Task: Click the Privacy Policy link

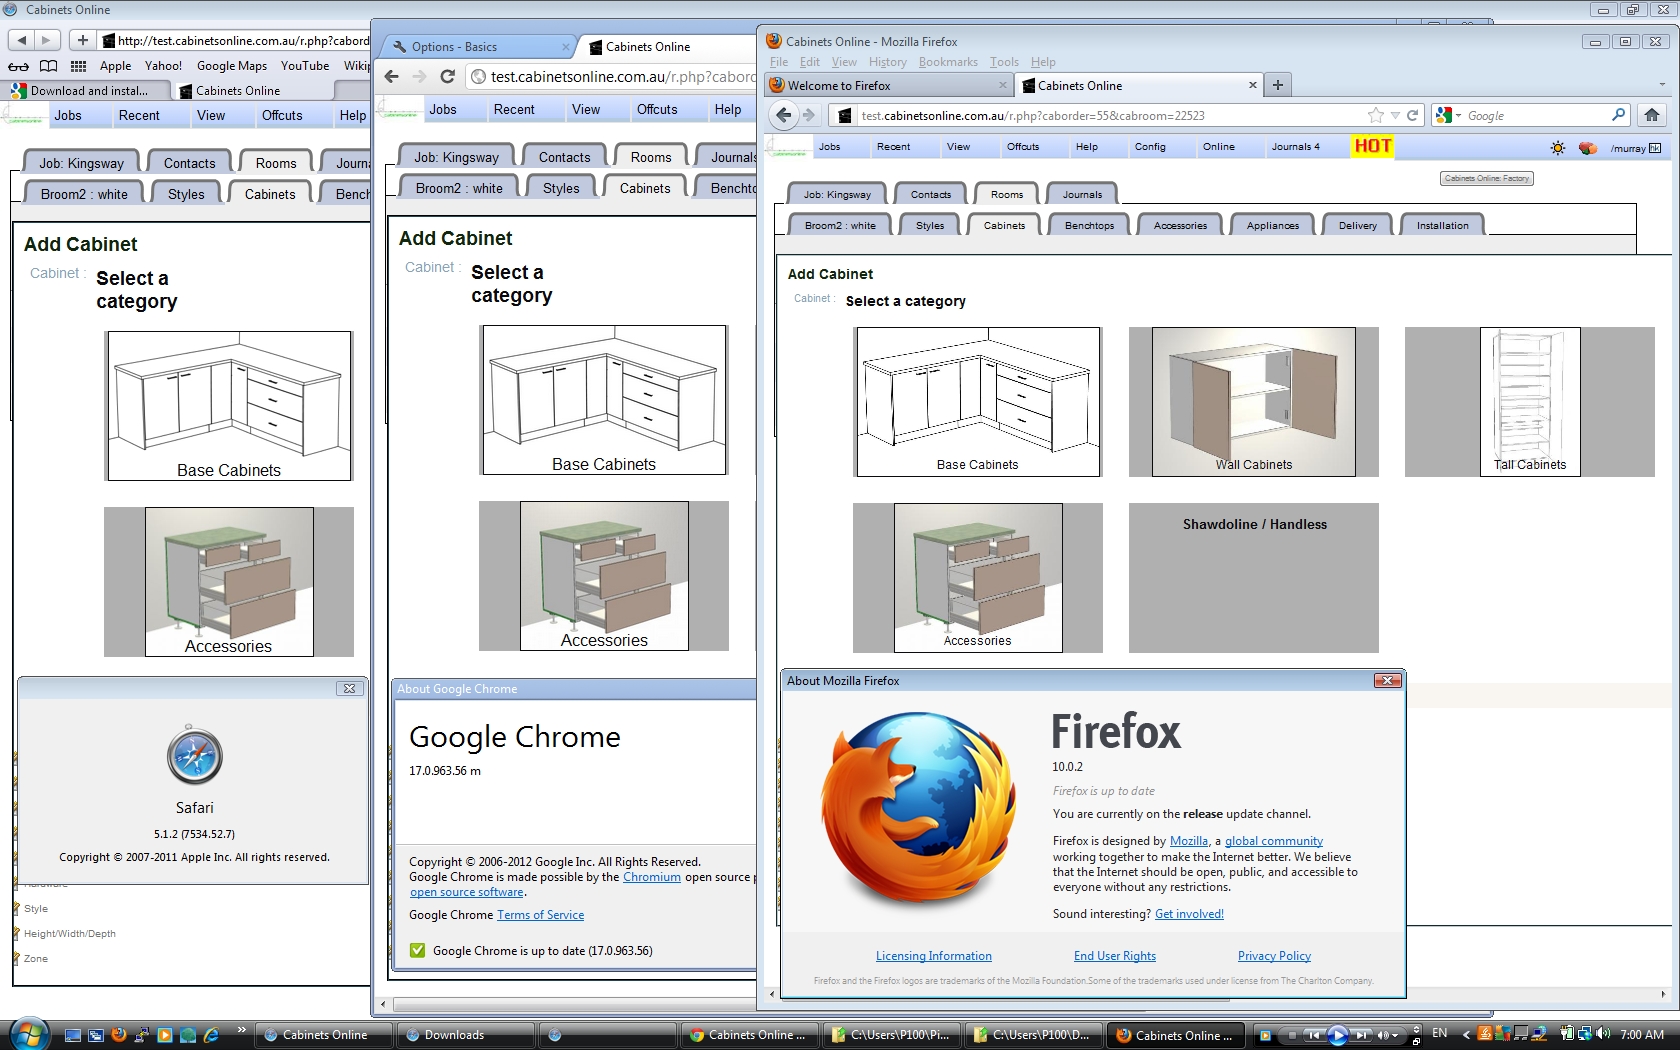Action: point(1274,956)
